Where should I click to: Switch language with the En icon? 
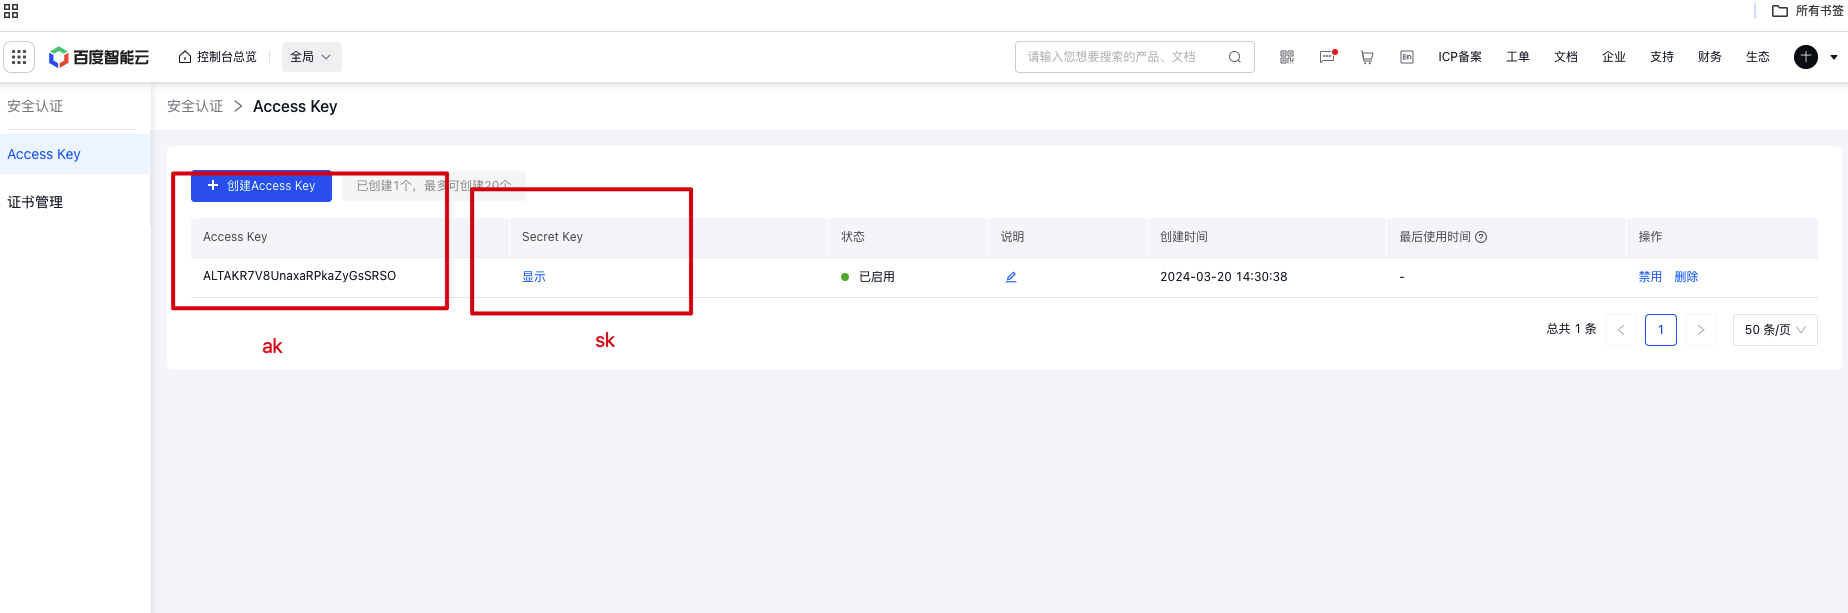pos(1407,57)
